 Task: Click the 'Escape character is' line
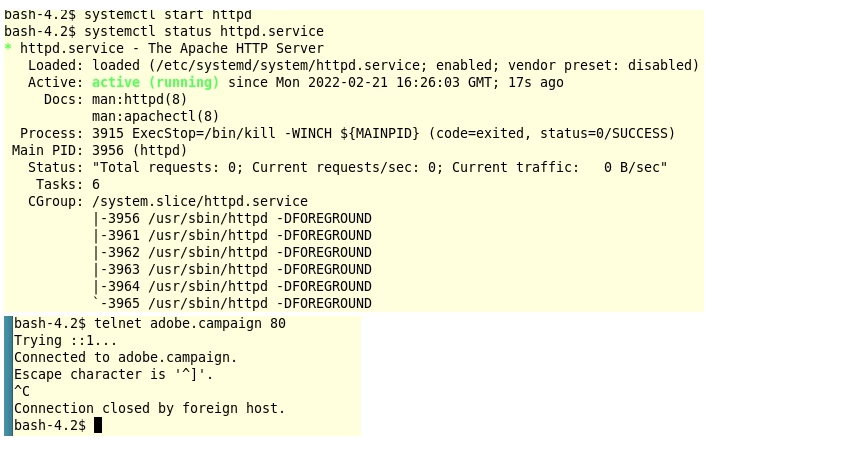[114, 375]
